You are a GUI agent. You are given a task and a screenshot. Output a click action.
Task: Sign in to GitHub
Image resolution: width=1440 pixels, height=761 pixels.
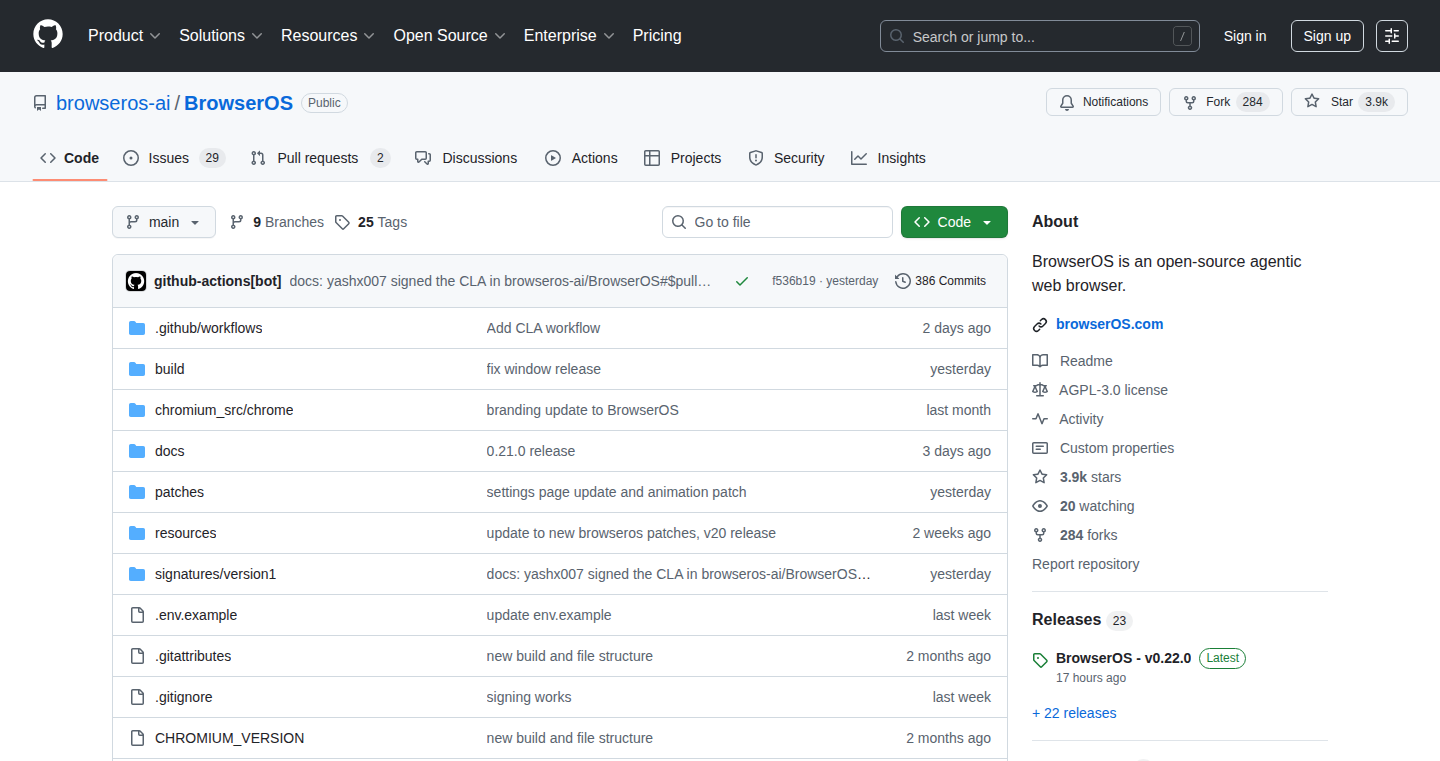[1245, 36]
